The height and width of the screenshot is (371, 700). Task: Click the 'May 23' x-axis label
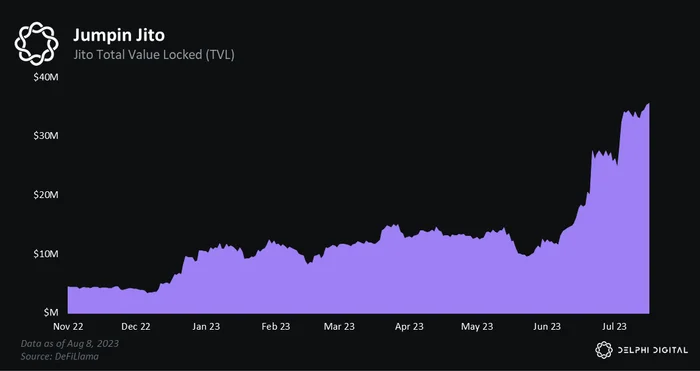[x=477, y=326]
